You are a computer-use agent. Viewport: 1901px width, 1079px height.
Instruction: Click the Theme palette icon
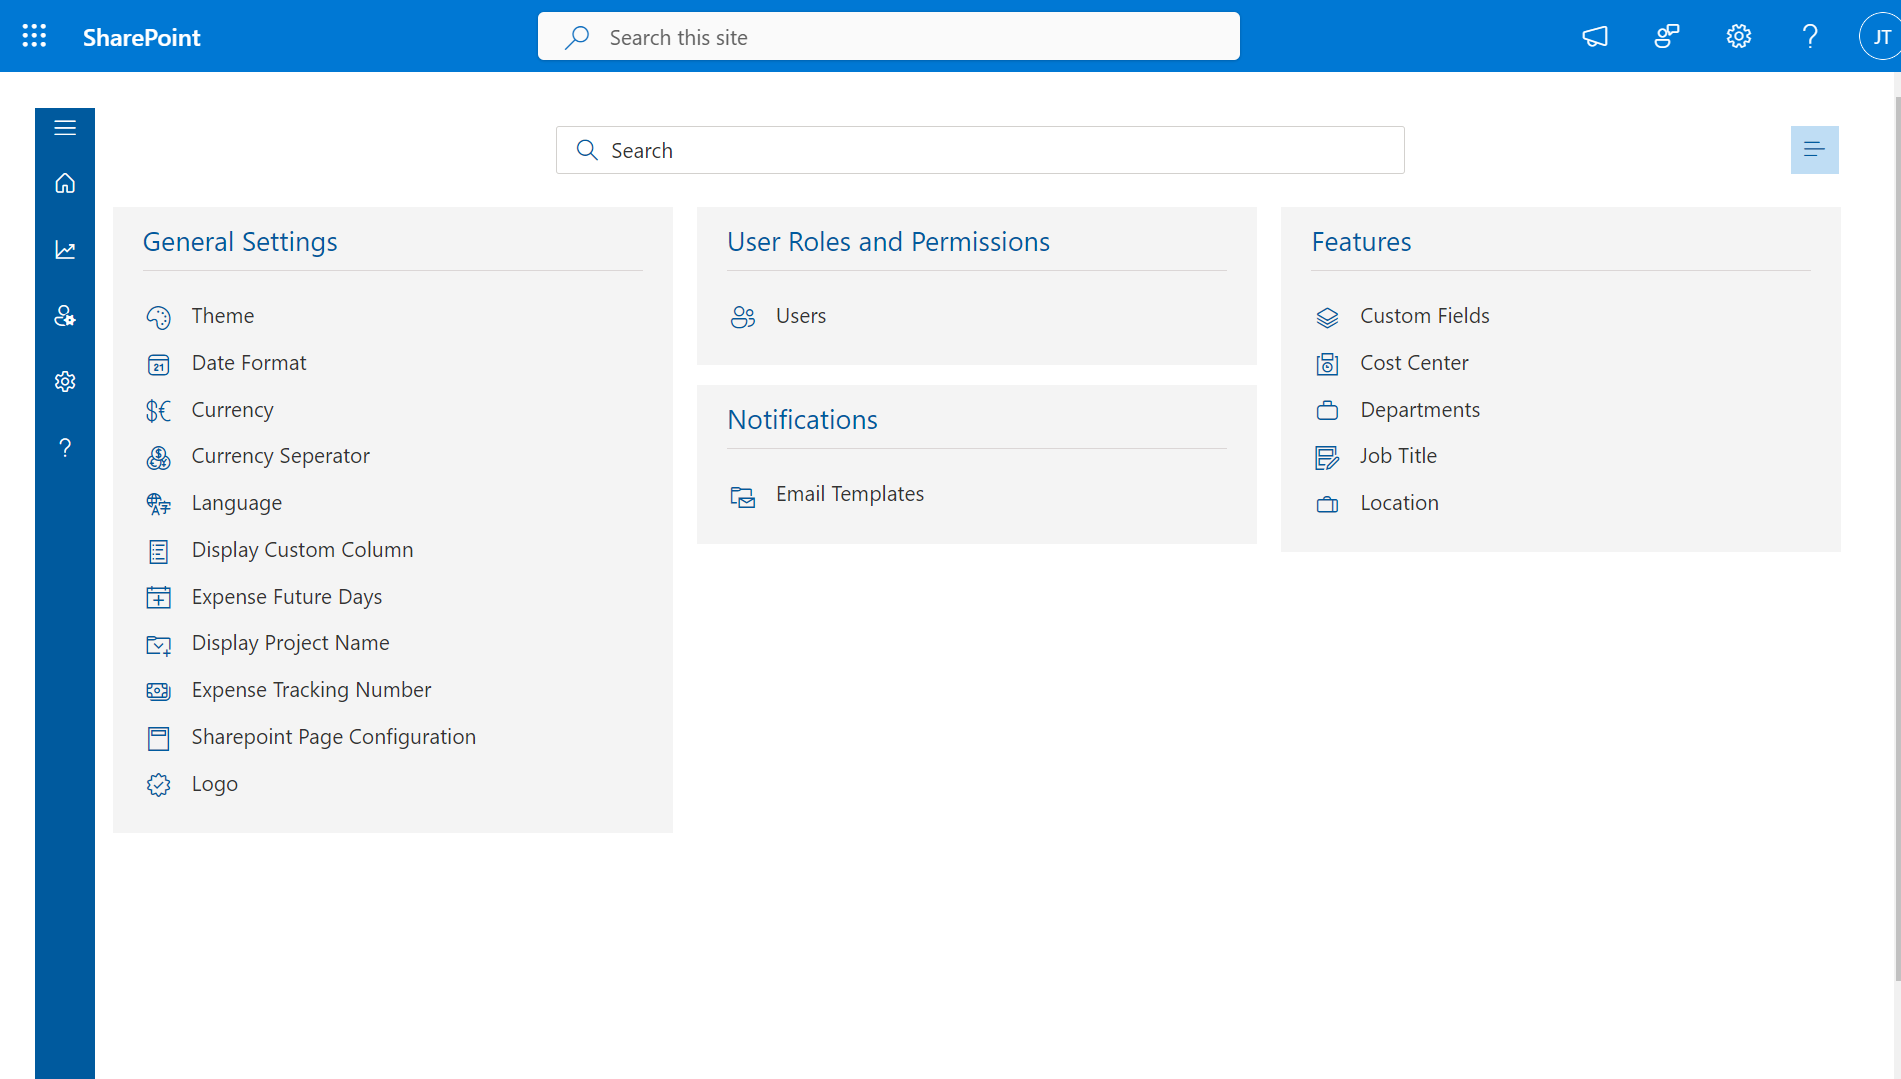click(x=158, y=317)
